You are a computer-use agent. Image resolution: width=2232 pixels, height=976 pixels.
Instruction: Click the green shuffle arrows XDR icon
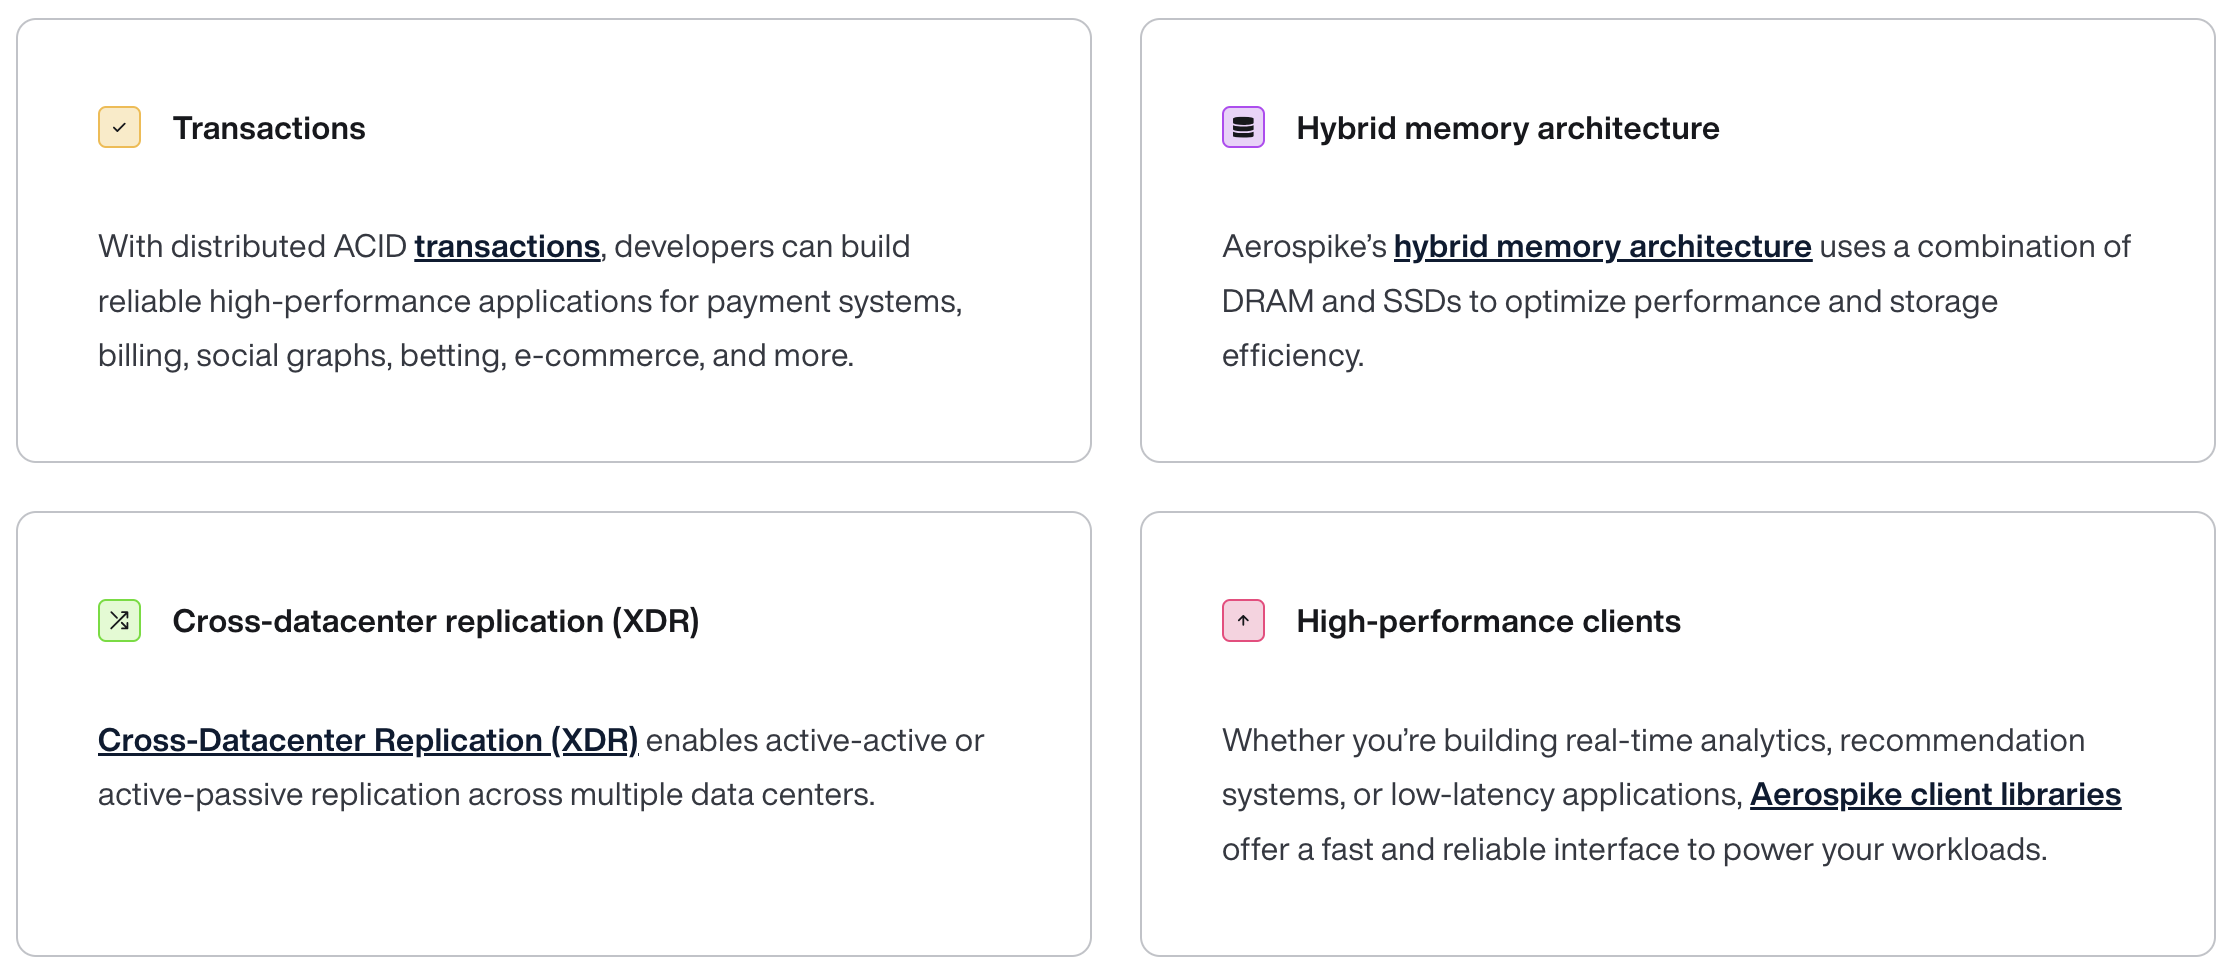click(x=119, y=621)
